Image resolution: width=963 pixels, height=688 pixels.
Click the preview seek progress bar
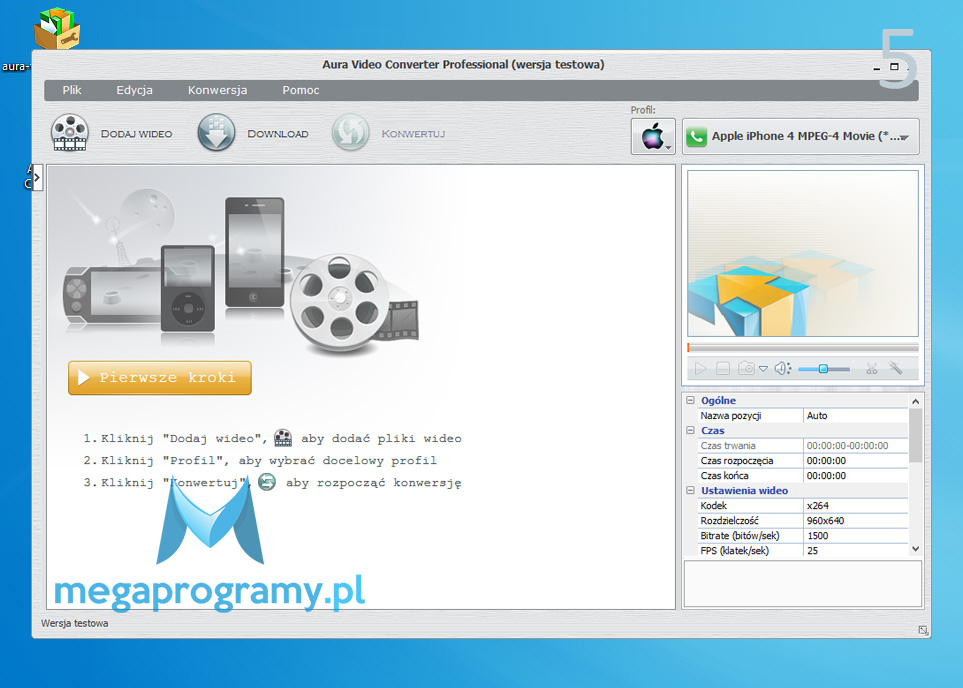tap(803, 348)
